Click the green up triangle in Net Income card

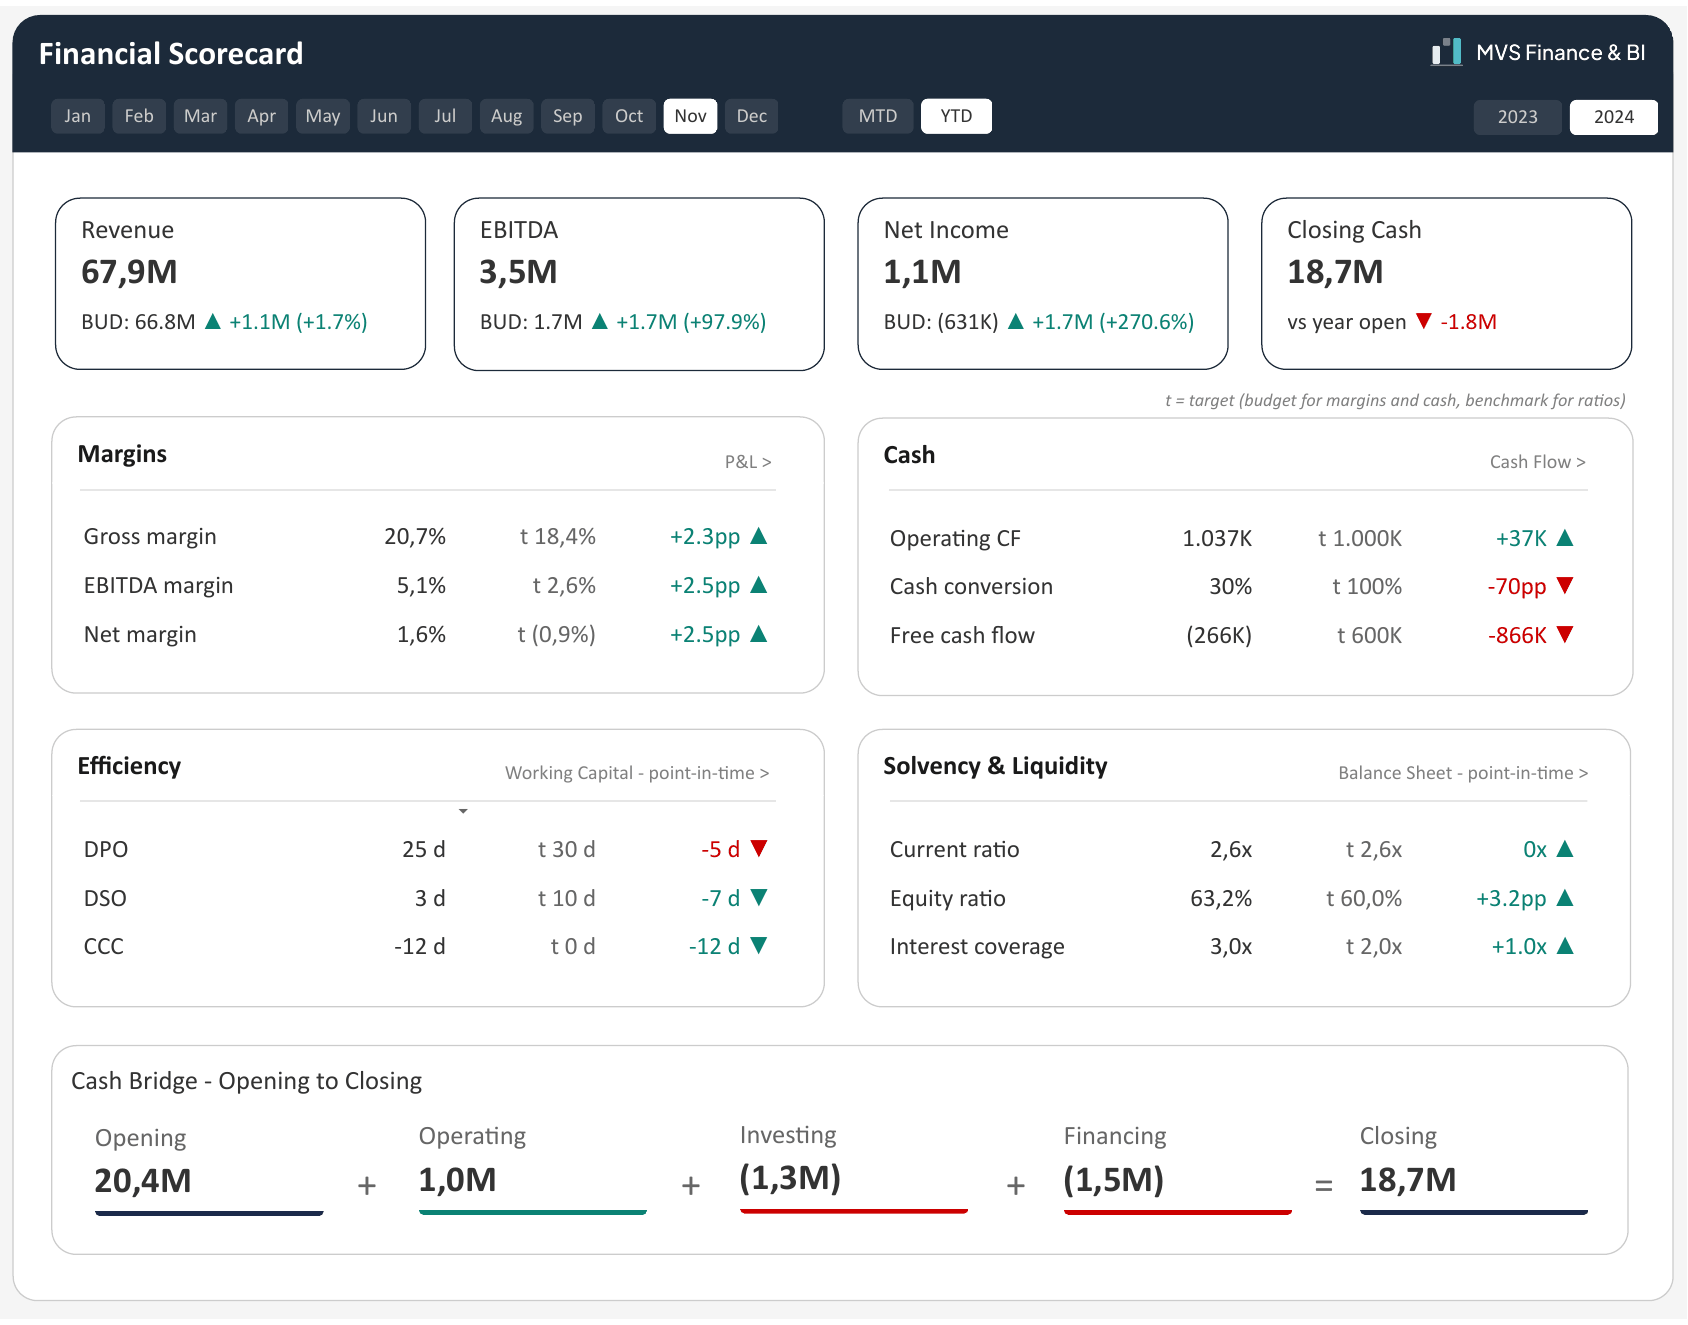click(1016, 321)
